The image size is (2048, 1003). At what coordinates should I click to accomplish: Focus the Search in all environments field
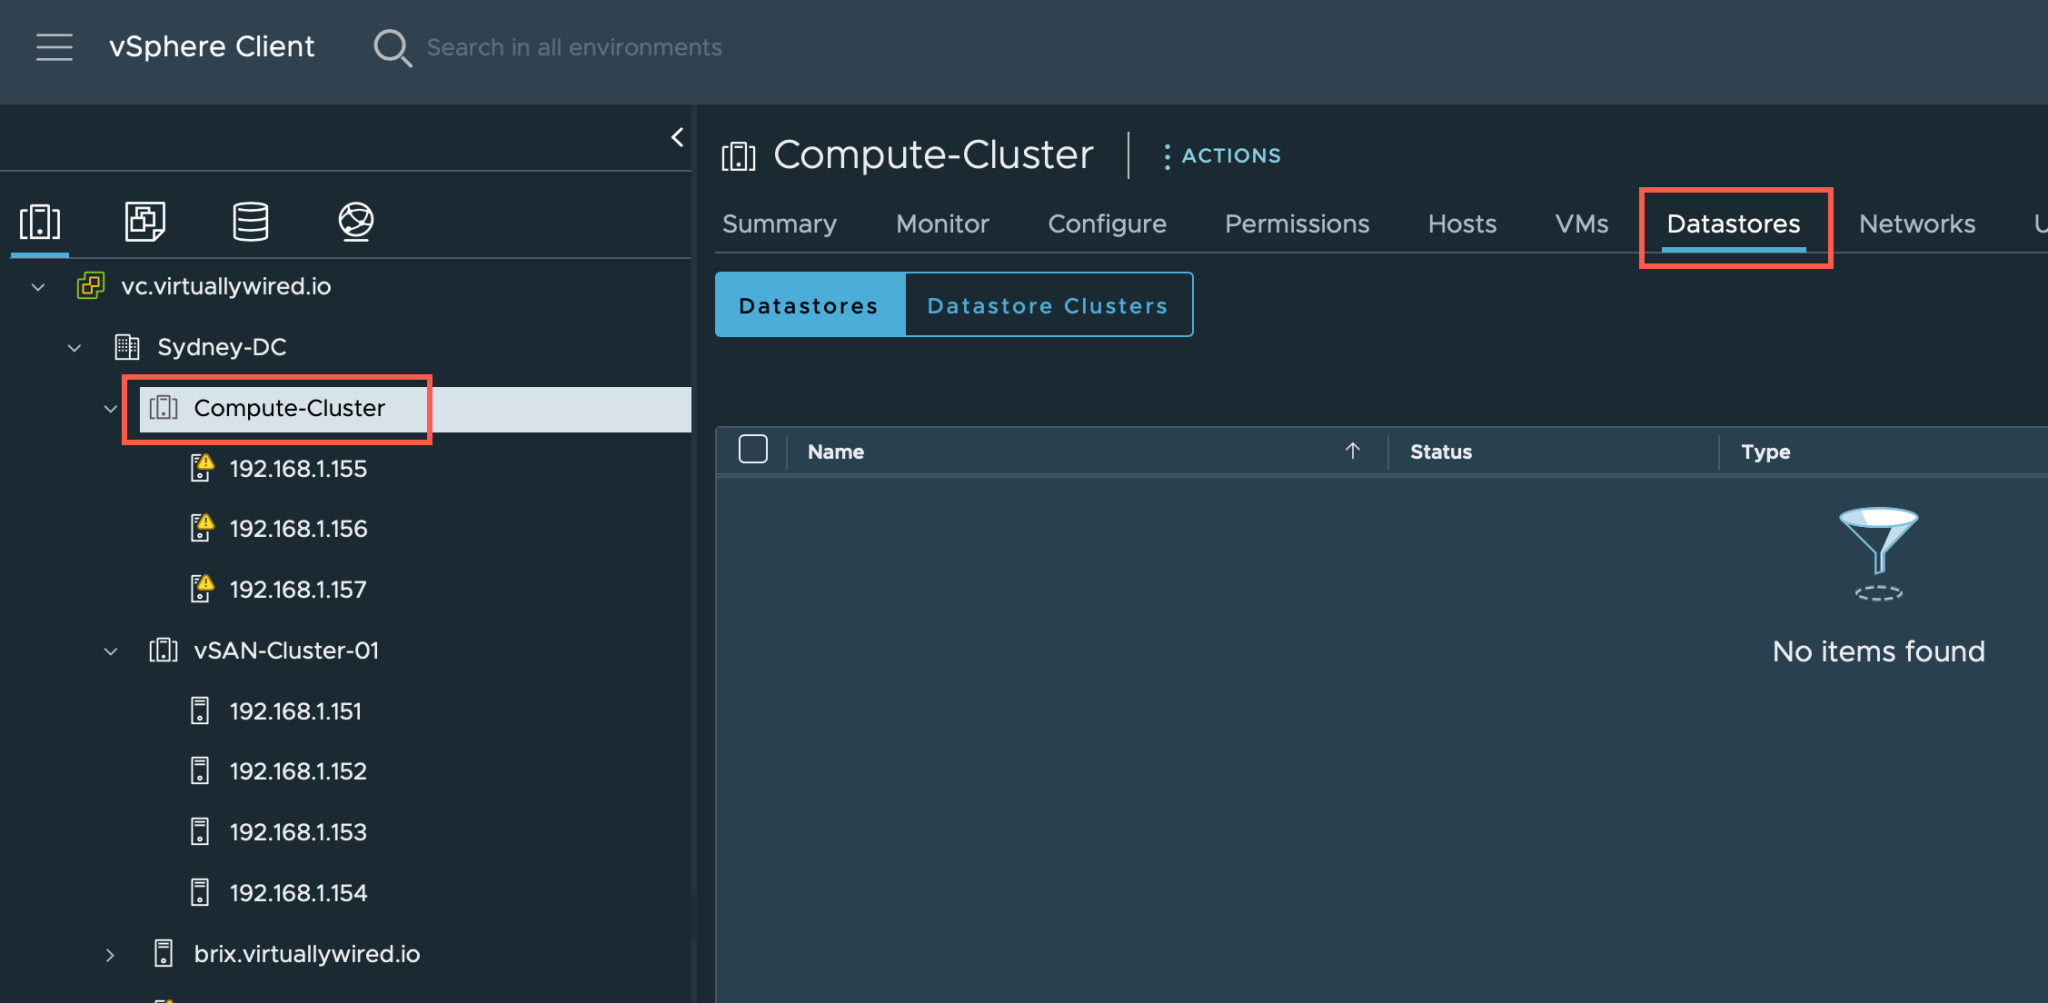(574, 47)
